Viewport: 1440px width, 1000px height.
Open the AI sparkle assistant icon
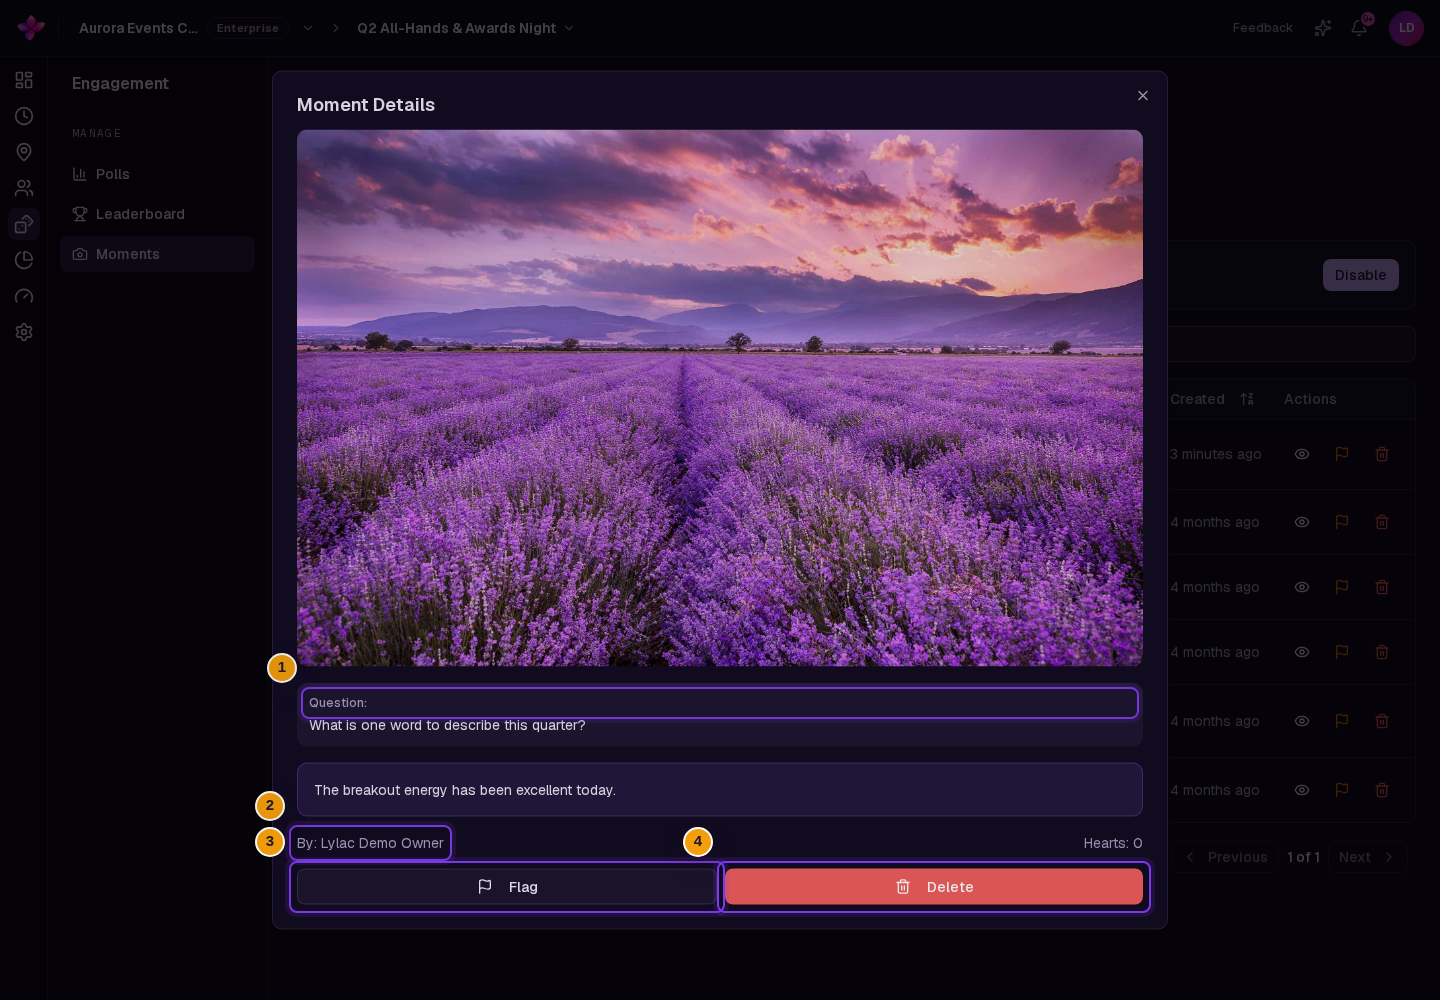tap(1323, 28)
